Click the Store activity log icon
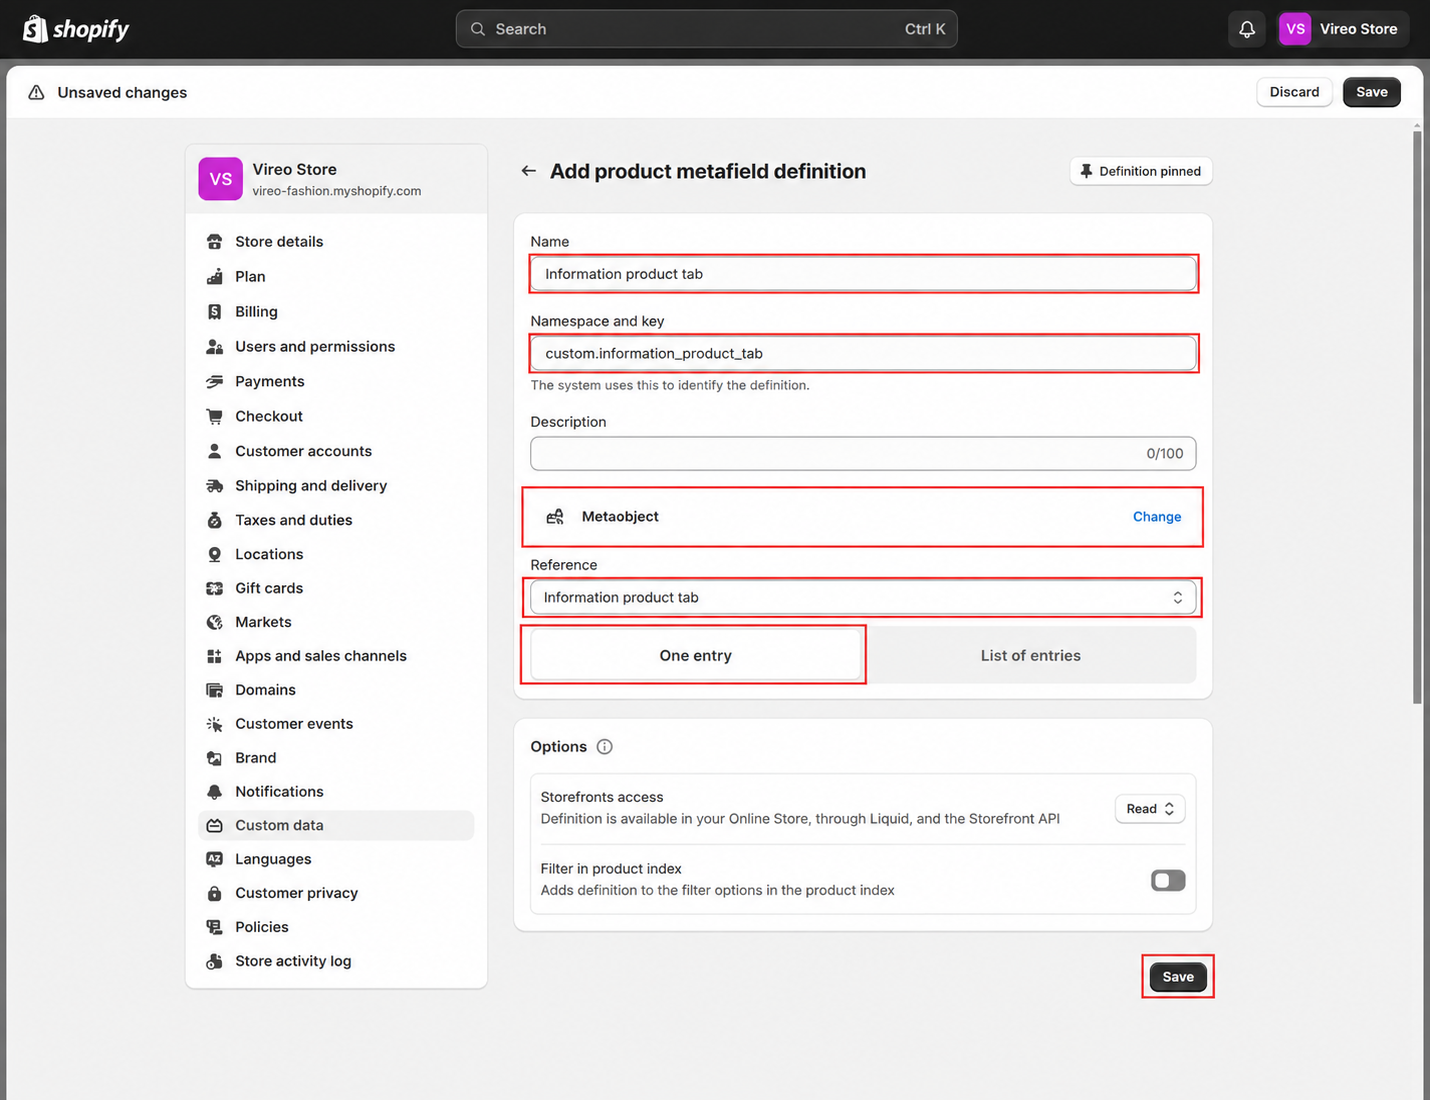Viewport: 1430px width, 1100px height. tap(214, 962)
